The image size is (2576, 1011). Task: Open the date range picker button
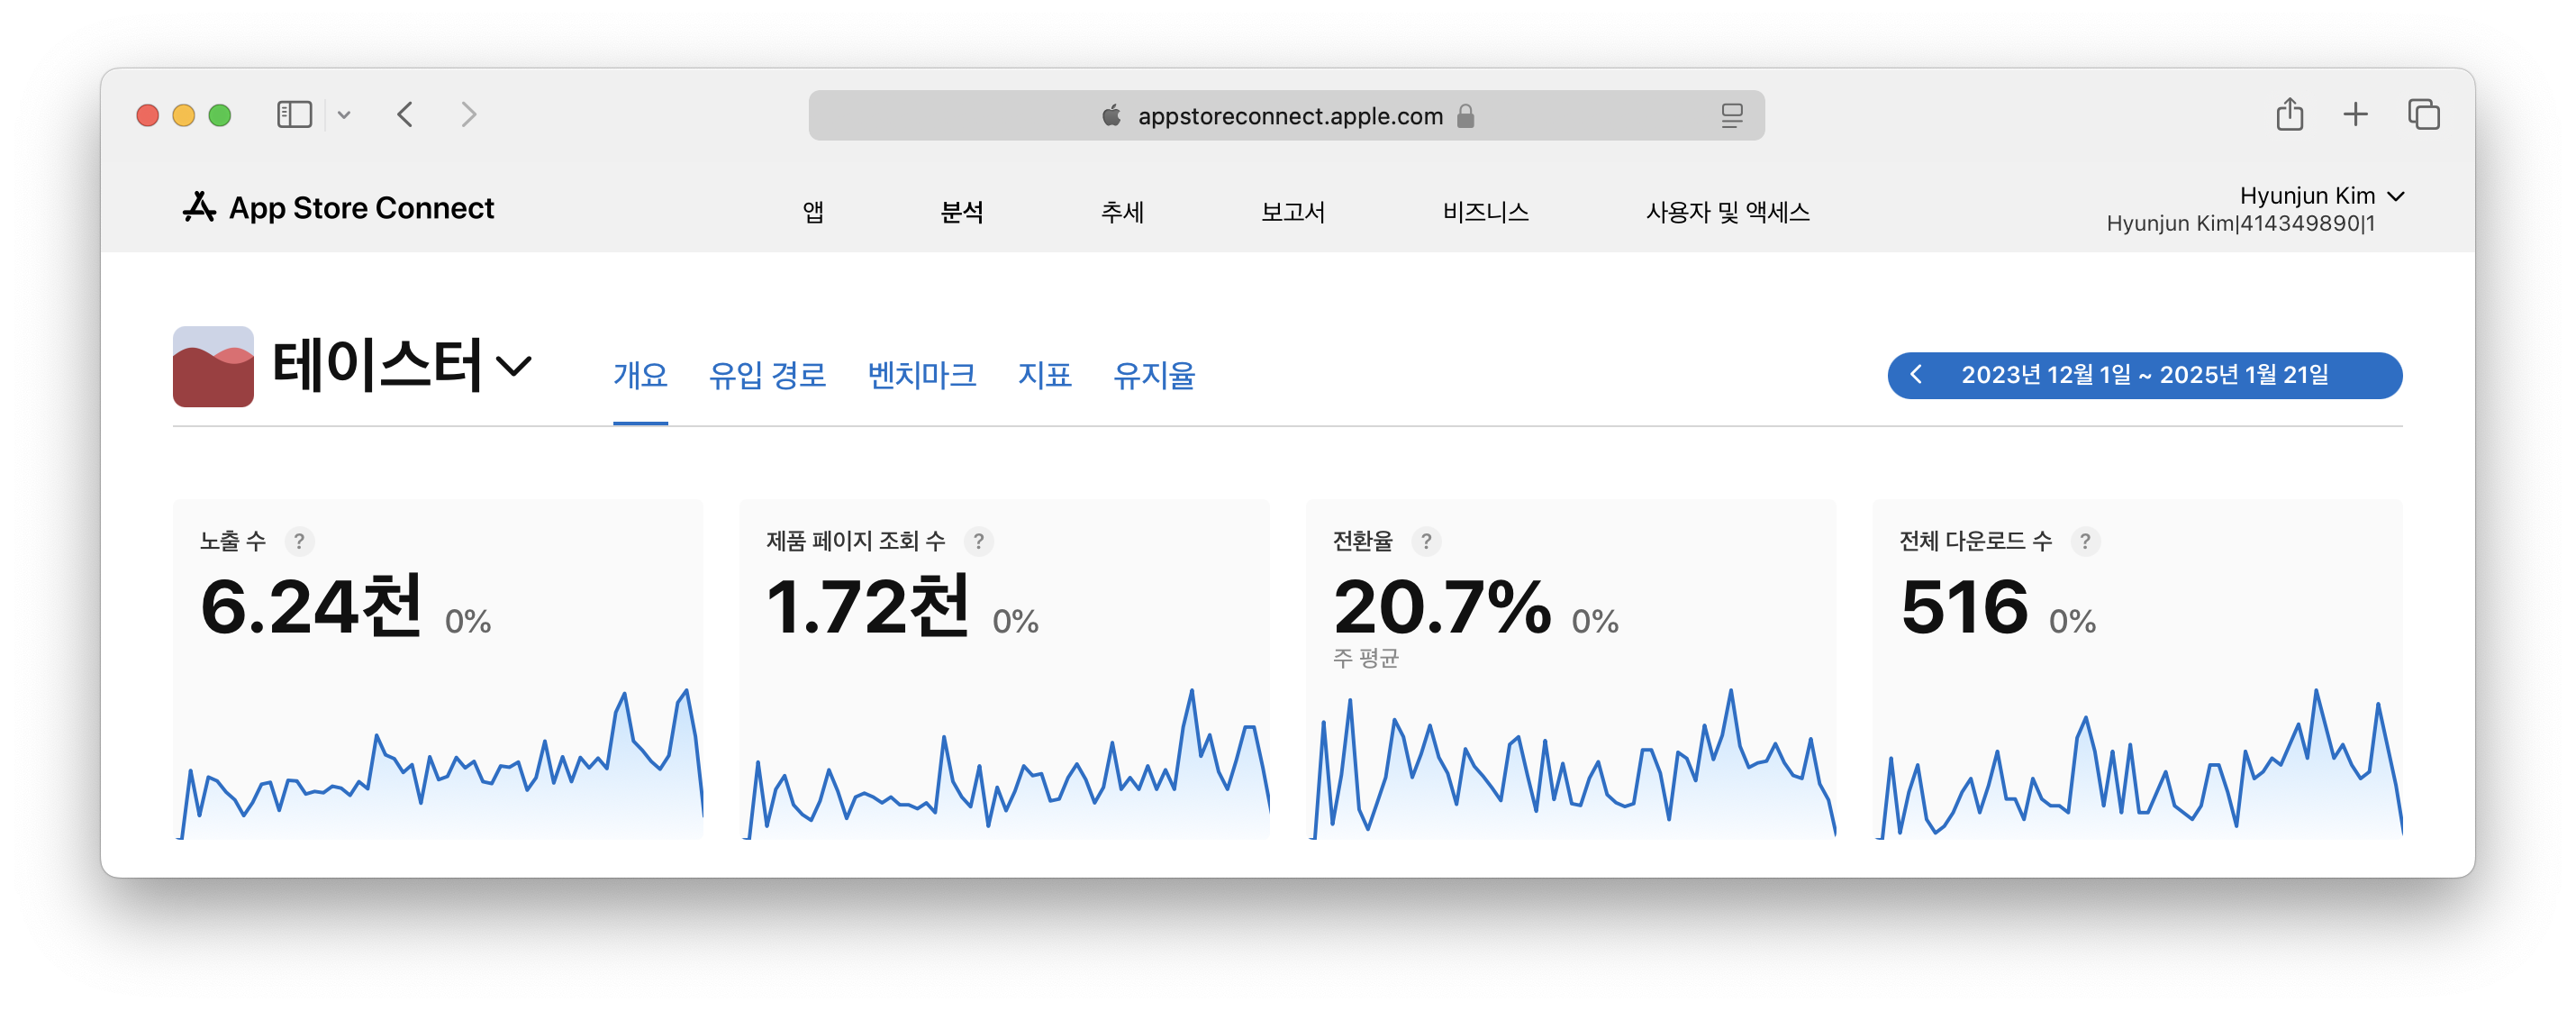2144,375
